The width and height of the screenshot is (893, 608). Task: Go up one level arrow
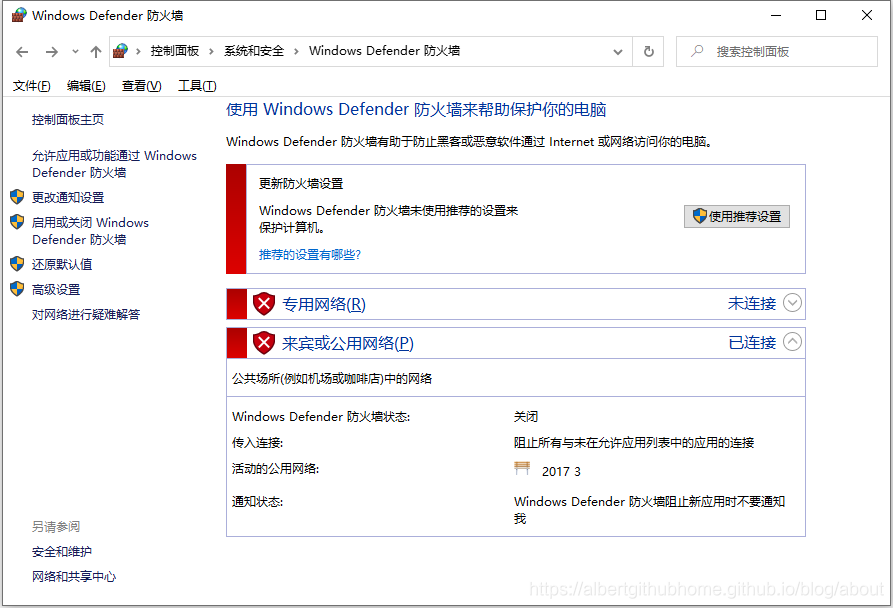tap(96, 52)
